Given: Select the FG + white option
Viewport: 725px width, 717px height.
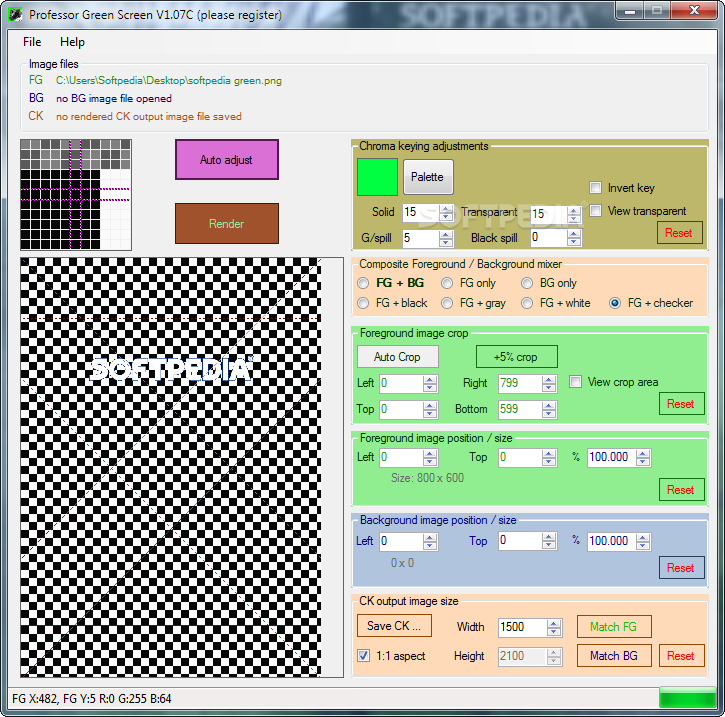Looking at the screenshot, I should (527, 303).
